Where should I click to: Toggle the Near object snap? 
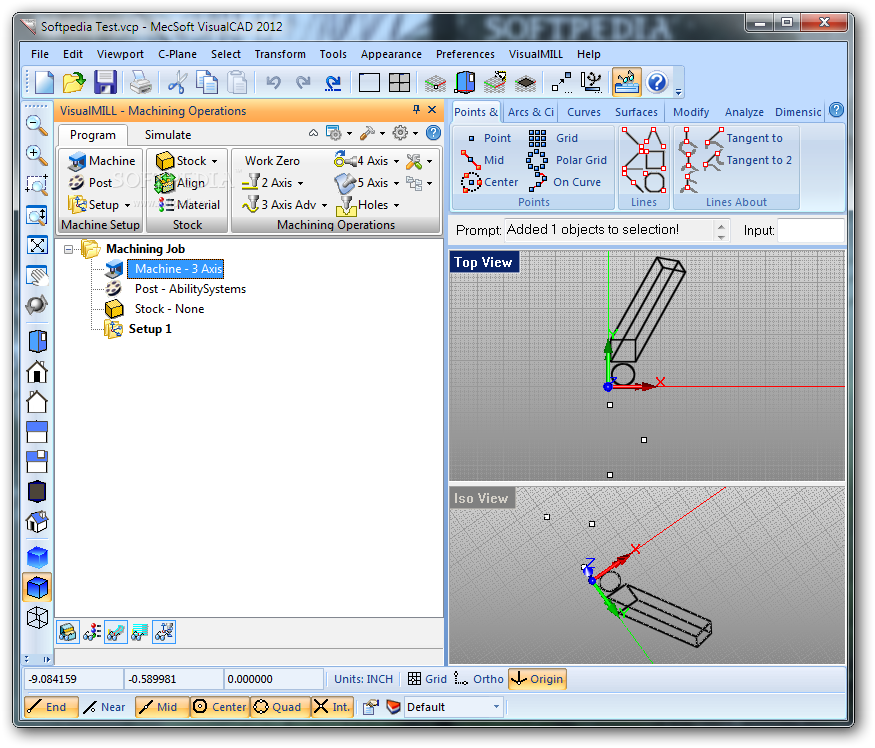point(105,707)
